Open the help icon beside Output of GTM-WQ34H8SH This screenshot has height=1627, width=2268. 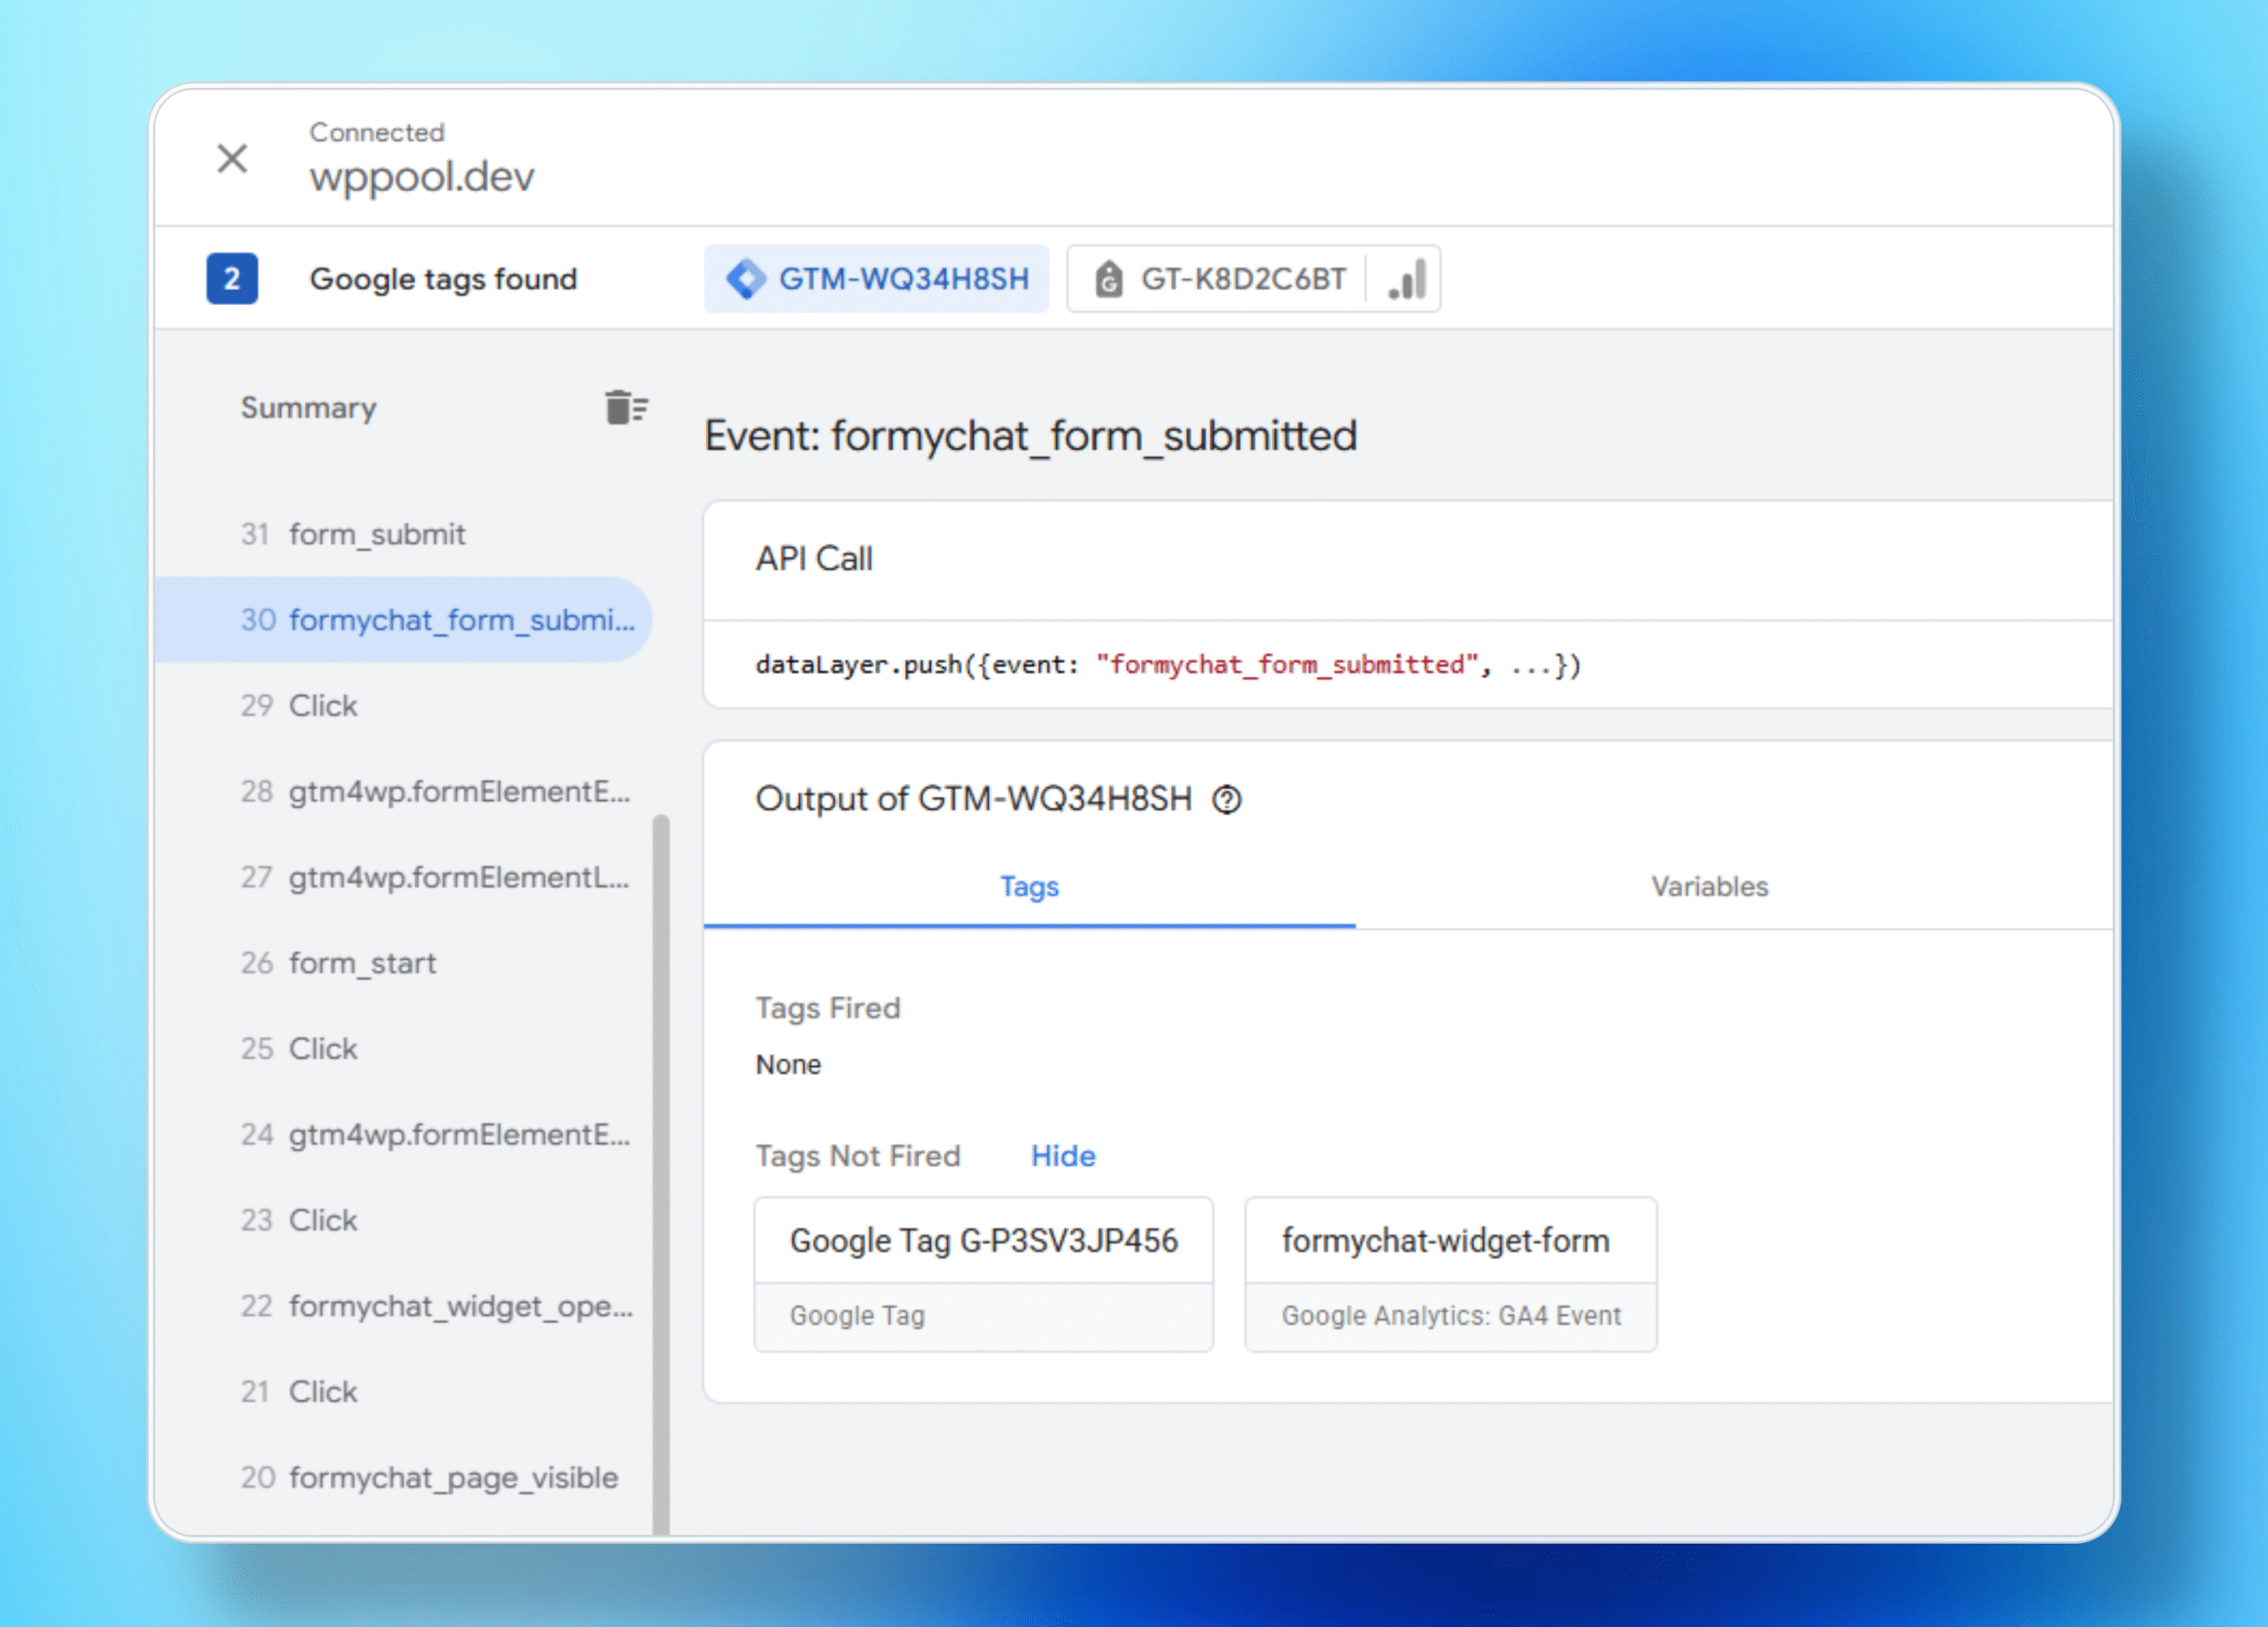coord(1227,799)
